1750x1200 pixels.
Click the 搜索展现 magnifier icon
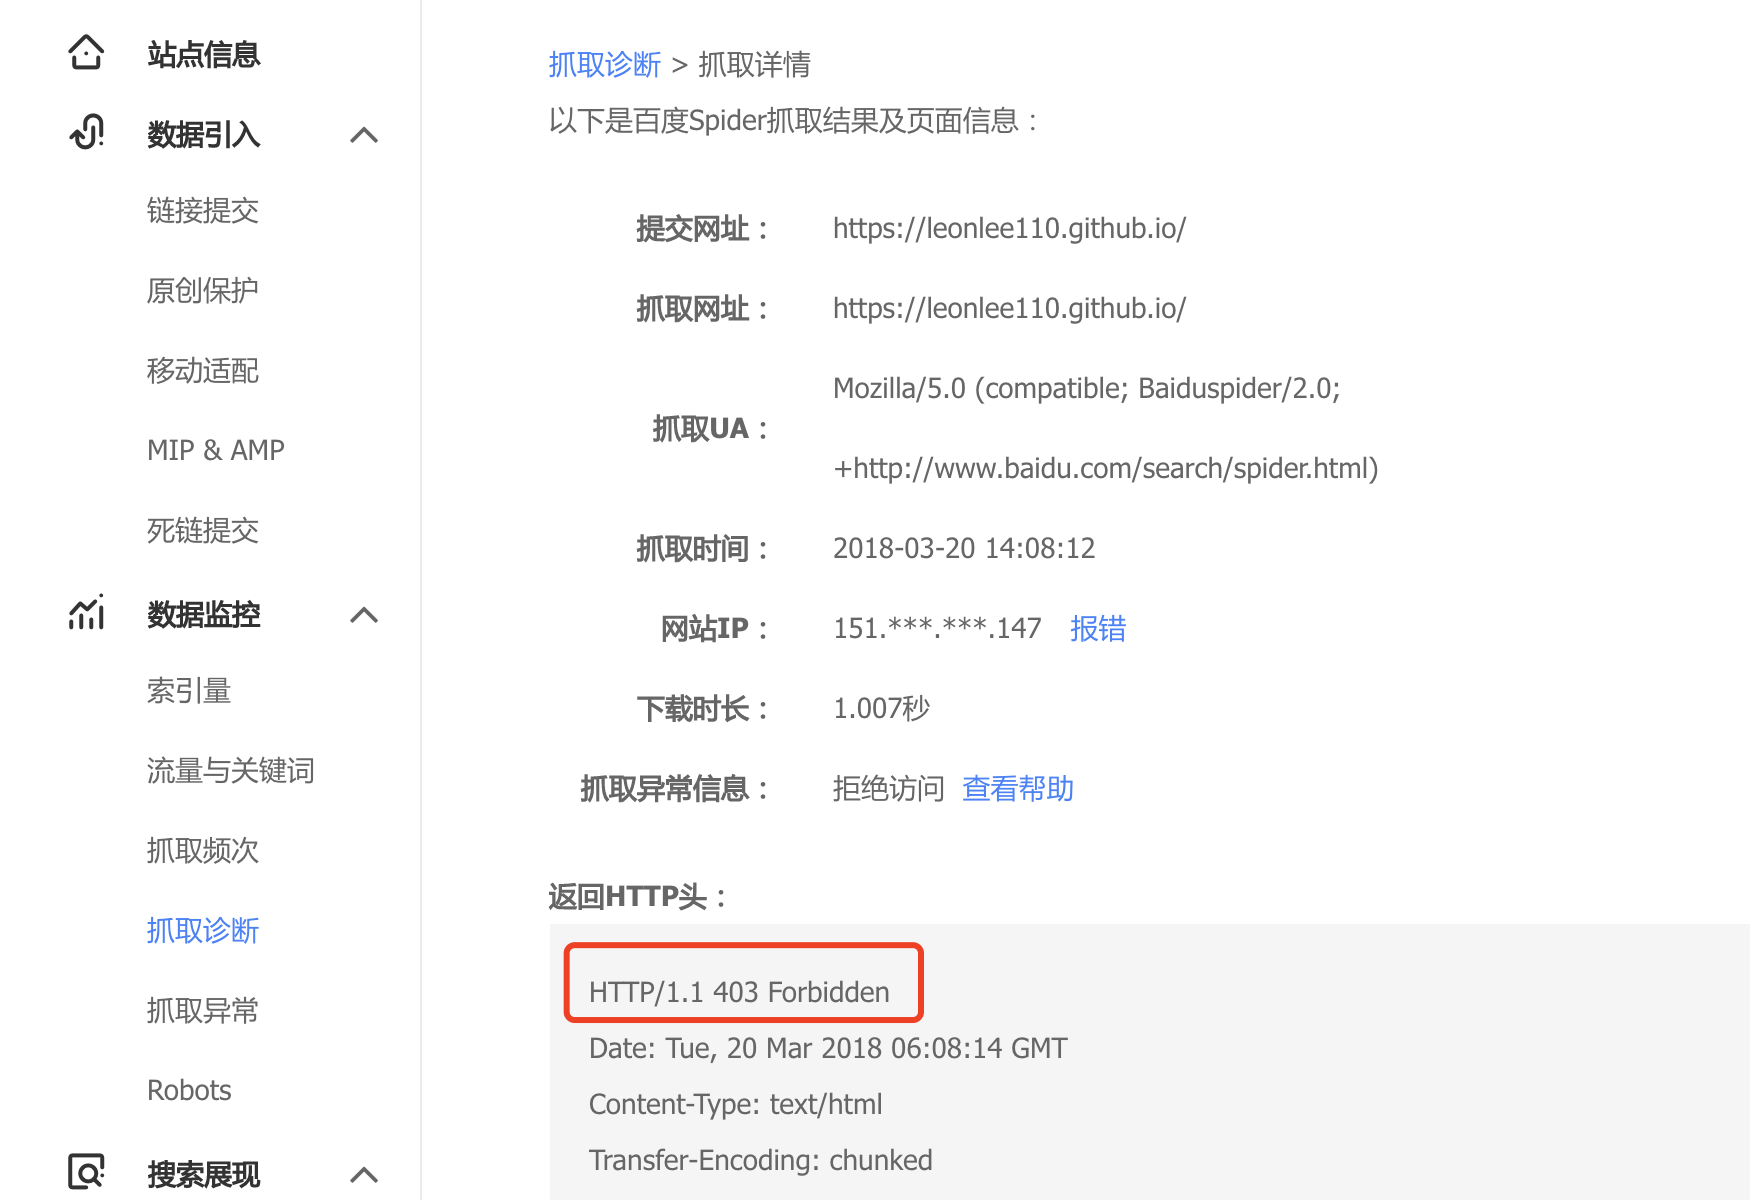(x=87, y=1171)
